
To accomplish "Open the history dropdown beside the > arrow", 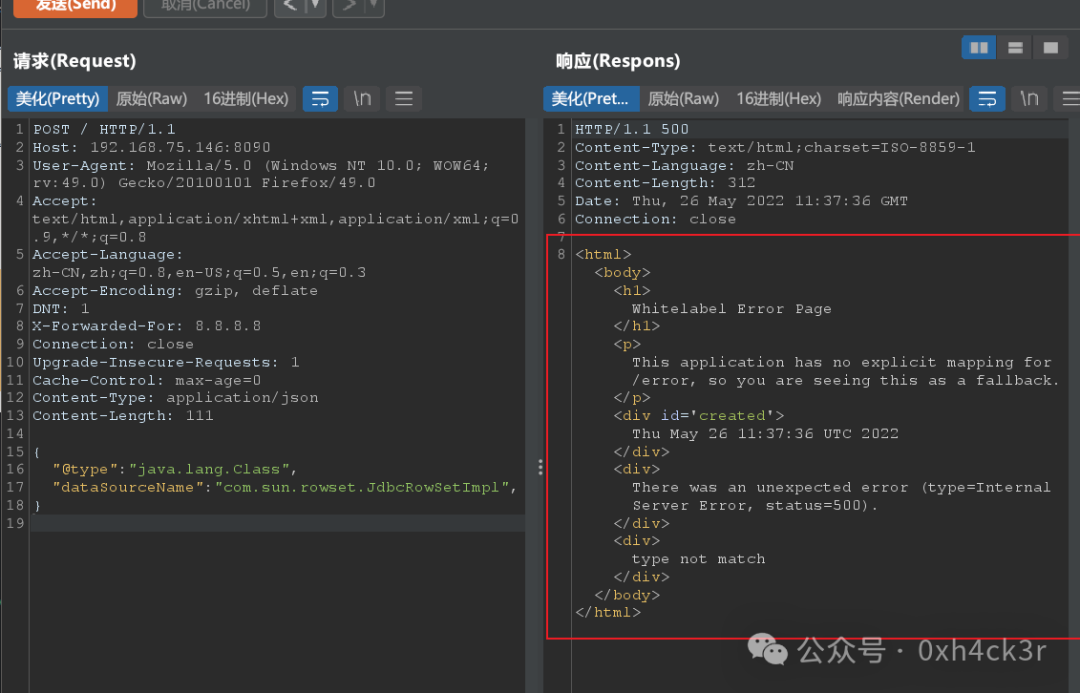I will pyautogui.click(x=374, y=6).
